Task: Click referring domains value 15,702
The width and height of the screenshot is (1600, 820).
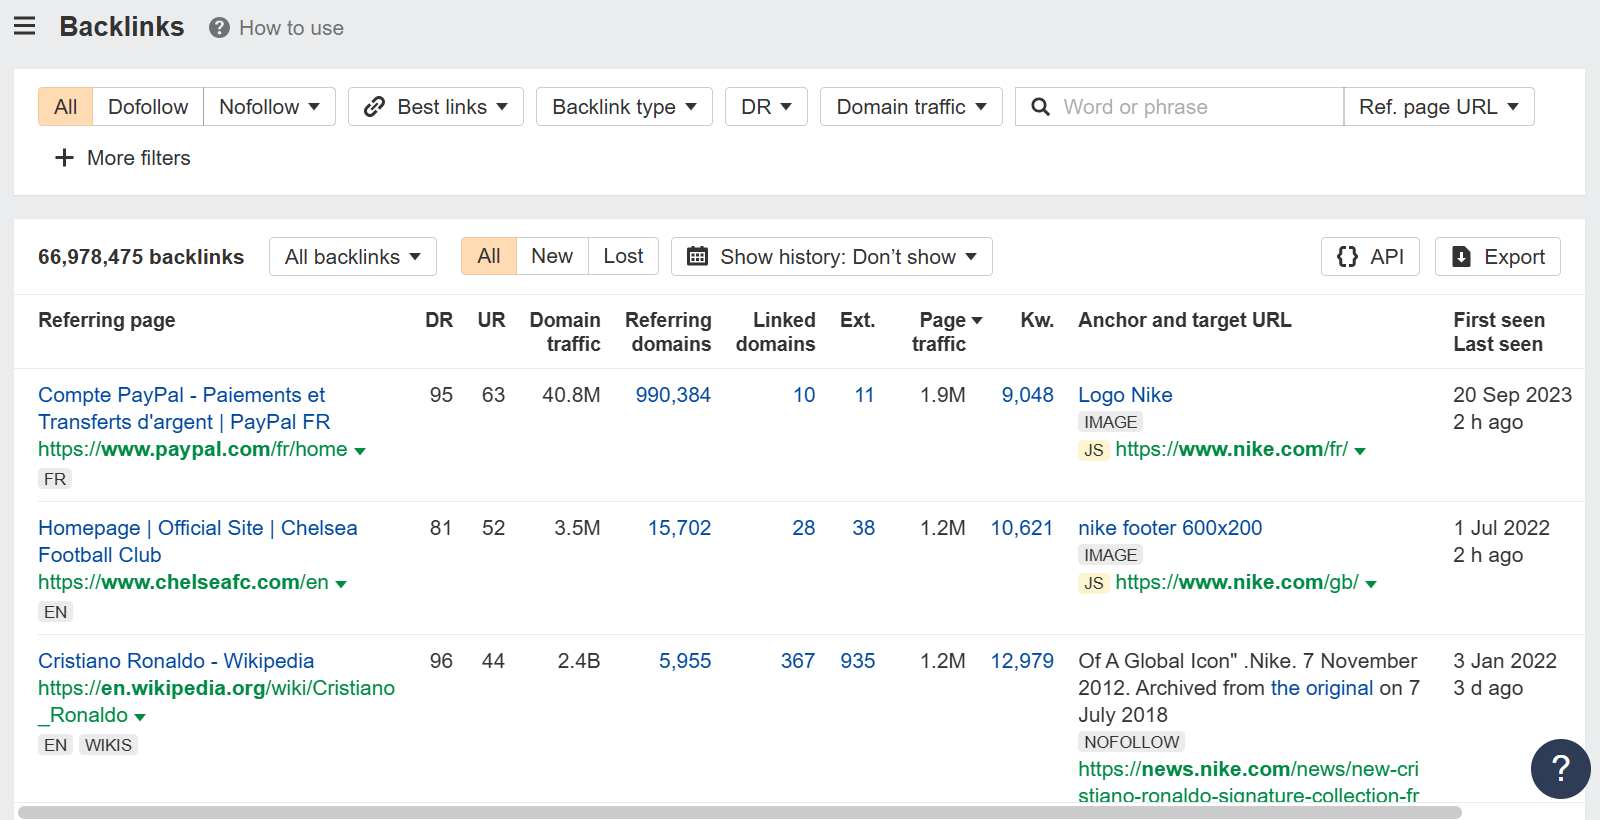Action: [679, 528]
